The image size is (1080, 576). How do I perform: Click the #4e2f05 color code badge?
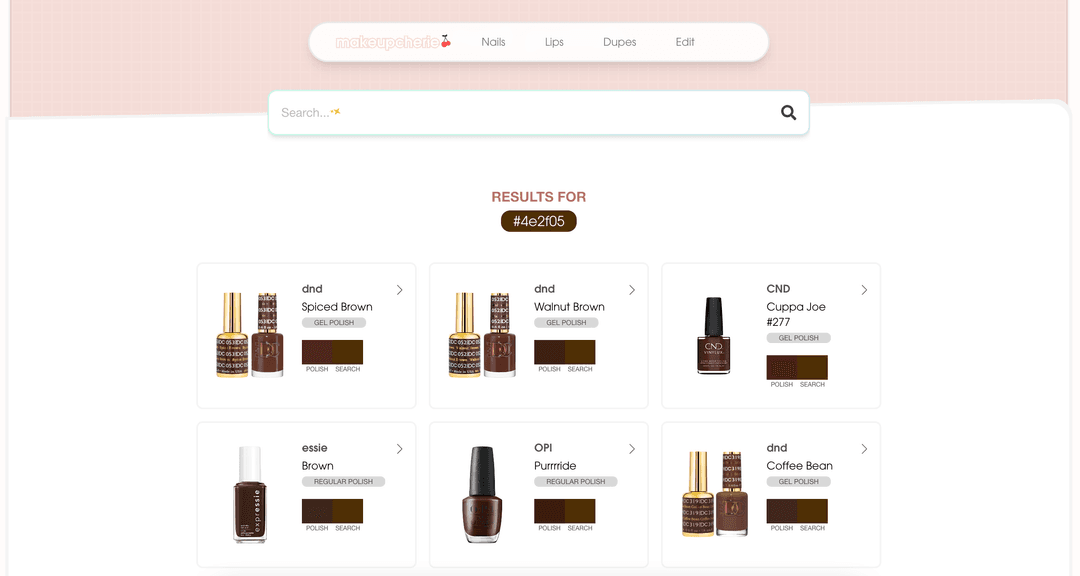click(x=539, y=221)
